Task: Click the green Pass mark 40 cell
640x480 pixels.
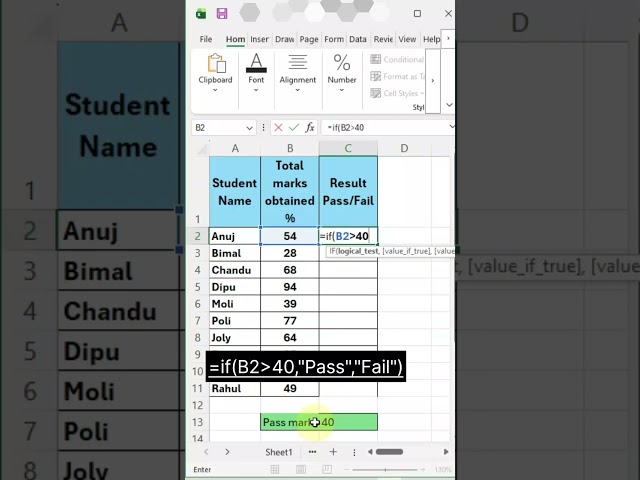Action: point(319,422)
